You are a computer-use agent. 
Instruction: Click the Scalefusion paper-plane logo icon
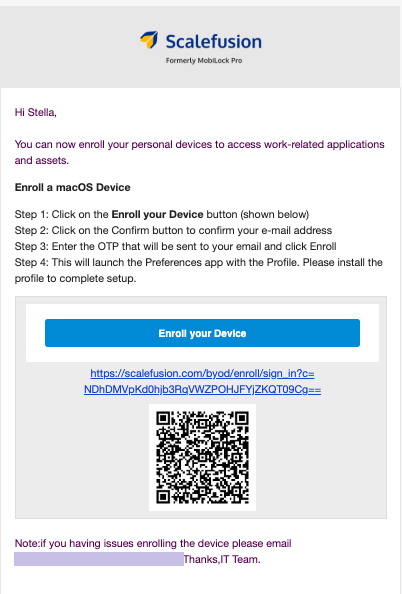pos(149,40)
